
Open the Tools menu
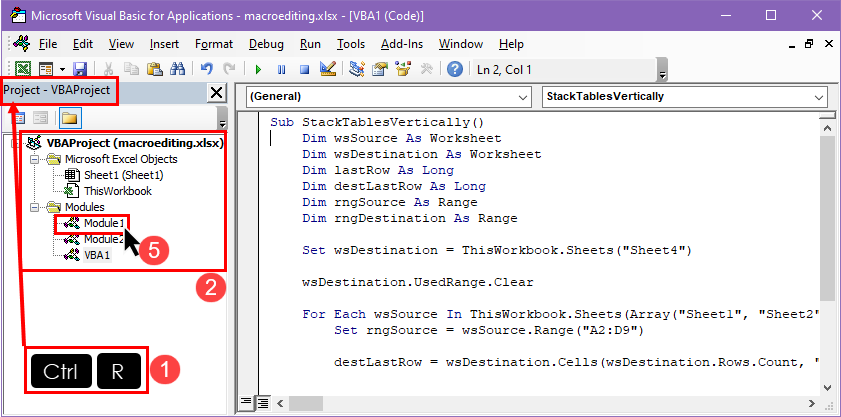(x=351, y=44)
